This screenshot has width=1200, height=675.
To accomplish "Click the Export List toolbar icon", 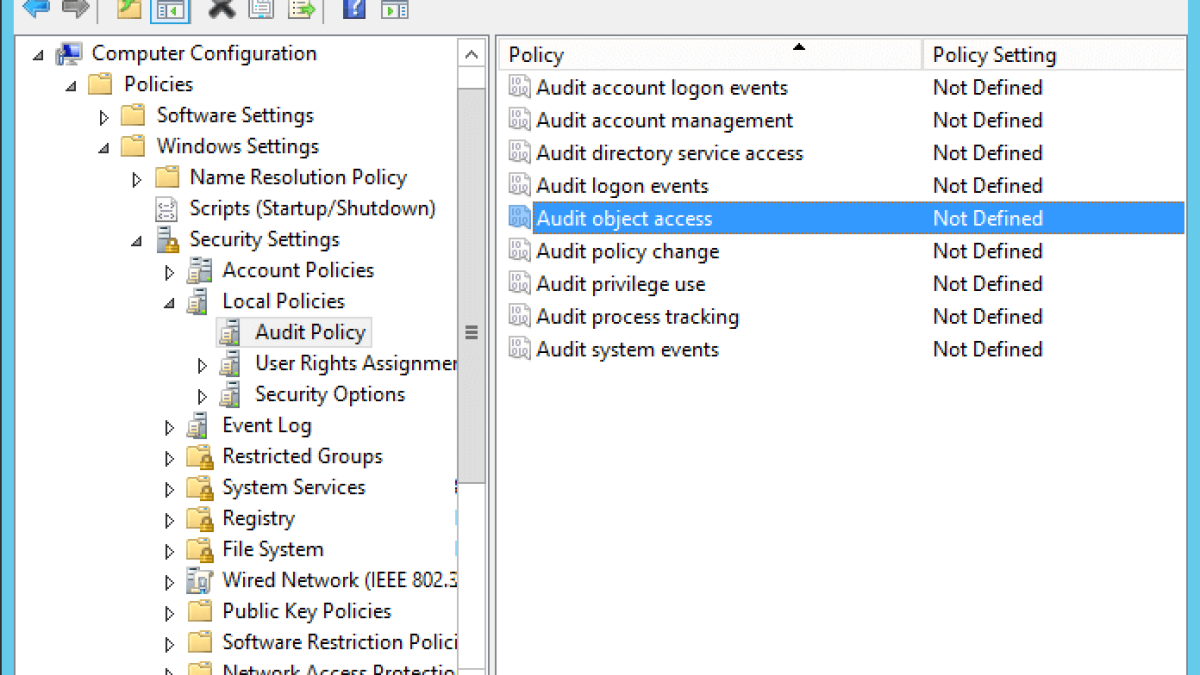I will point(301,9).
